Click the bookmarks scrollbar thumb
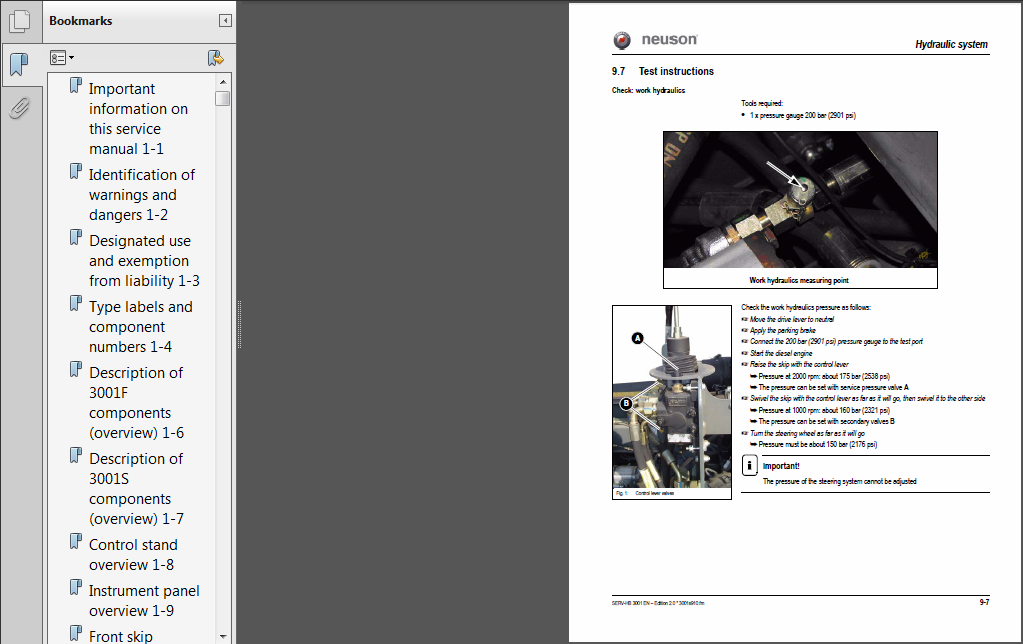The height and width of the screenshot is (644, 1023). coord(223,99)
